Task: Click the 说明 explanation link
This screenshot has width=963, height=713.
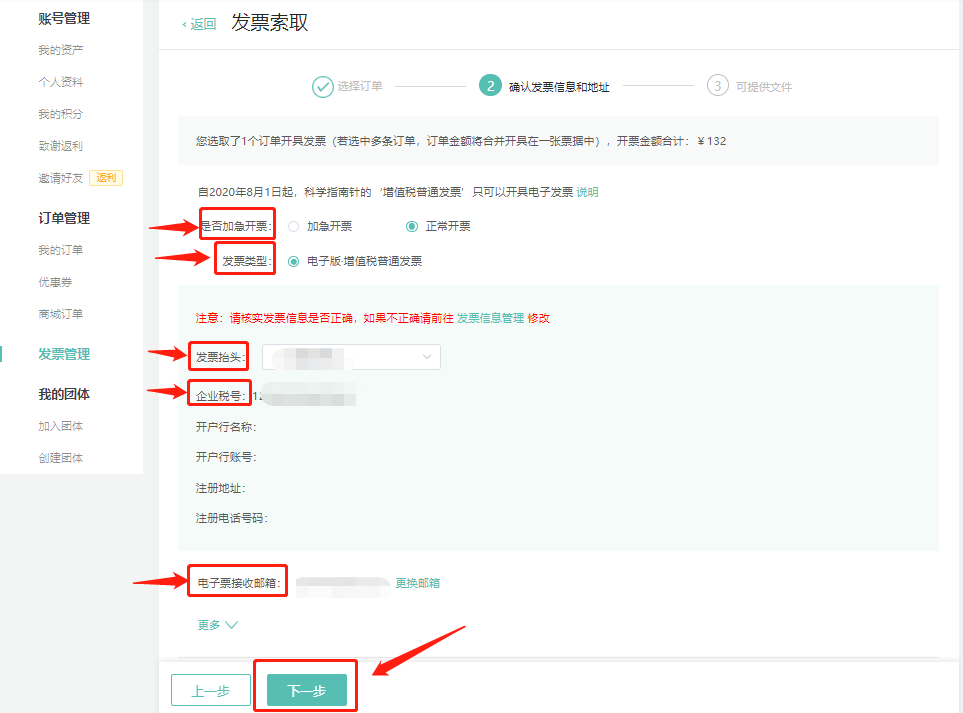Action: click(588, 191)
